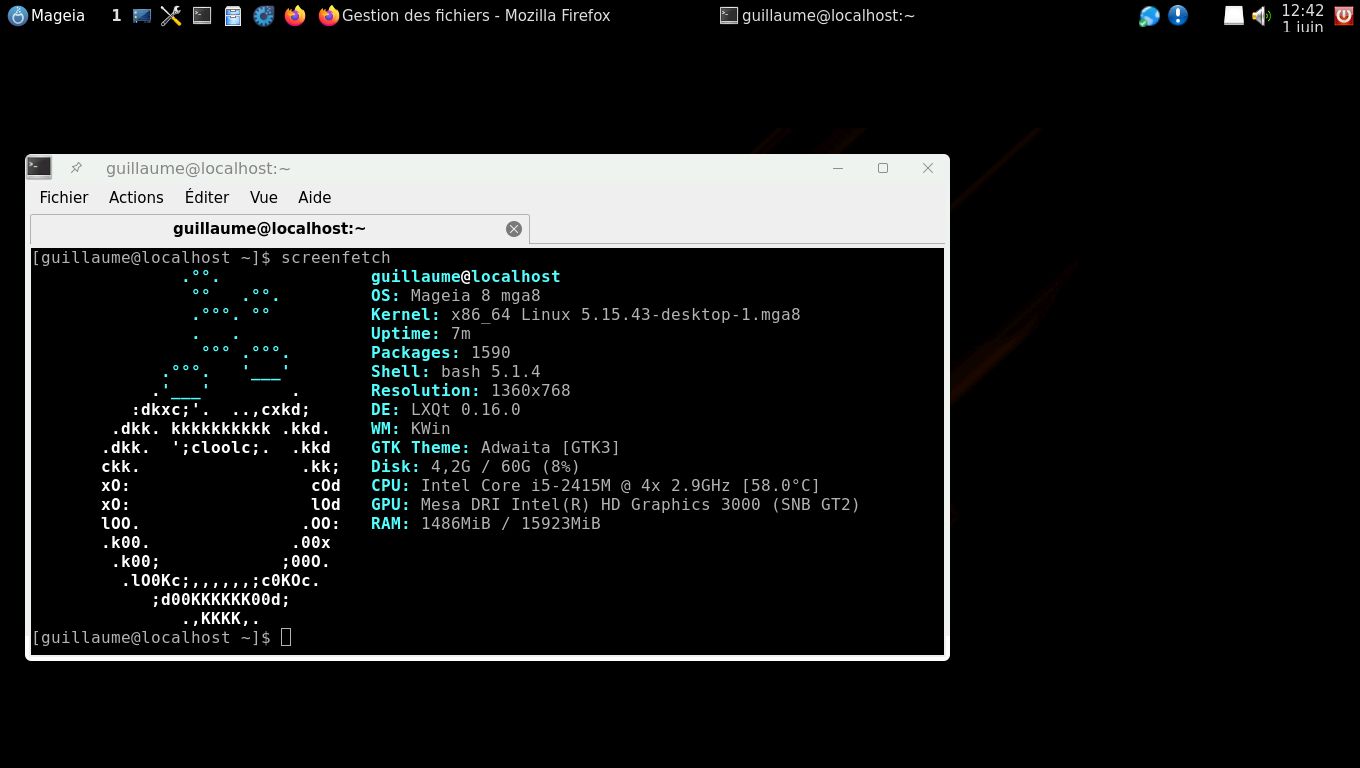
Task: Close the terminal window
Action: pyautogui.click(x=928, y=168)
